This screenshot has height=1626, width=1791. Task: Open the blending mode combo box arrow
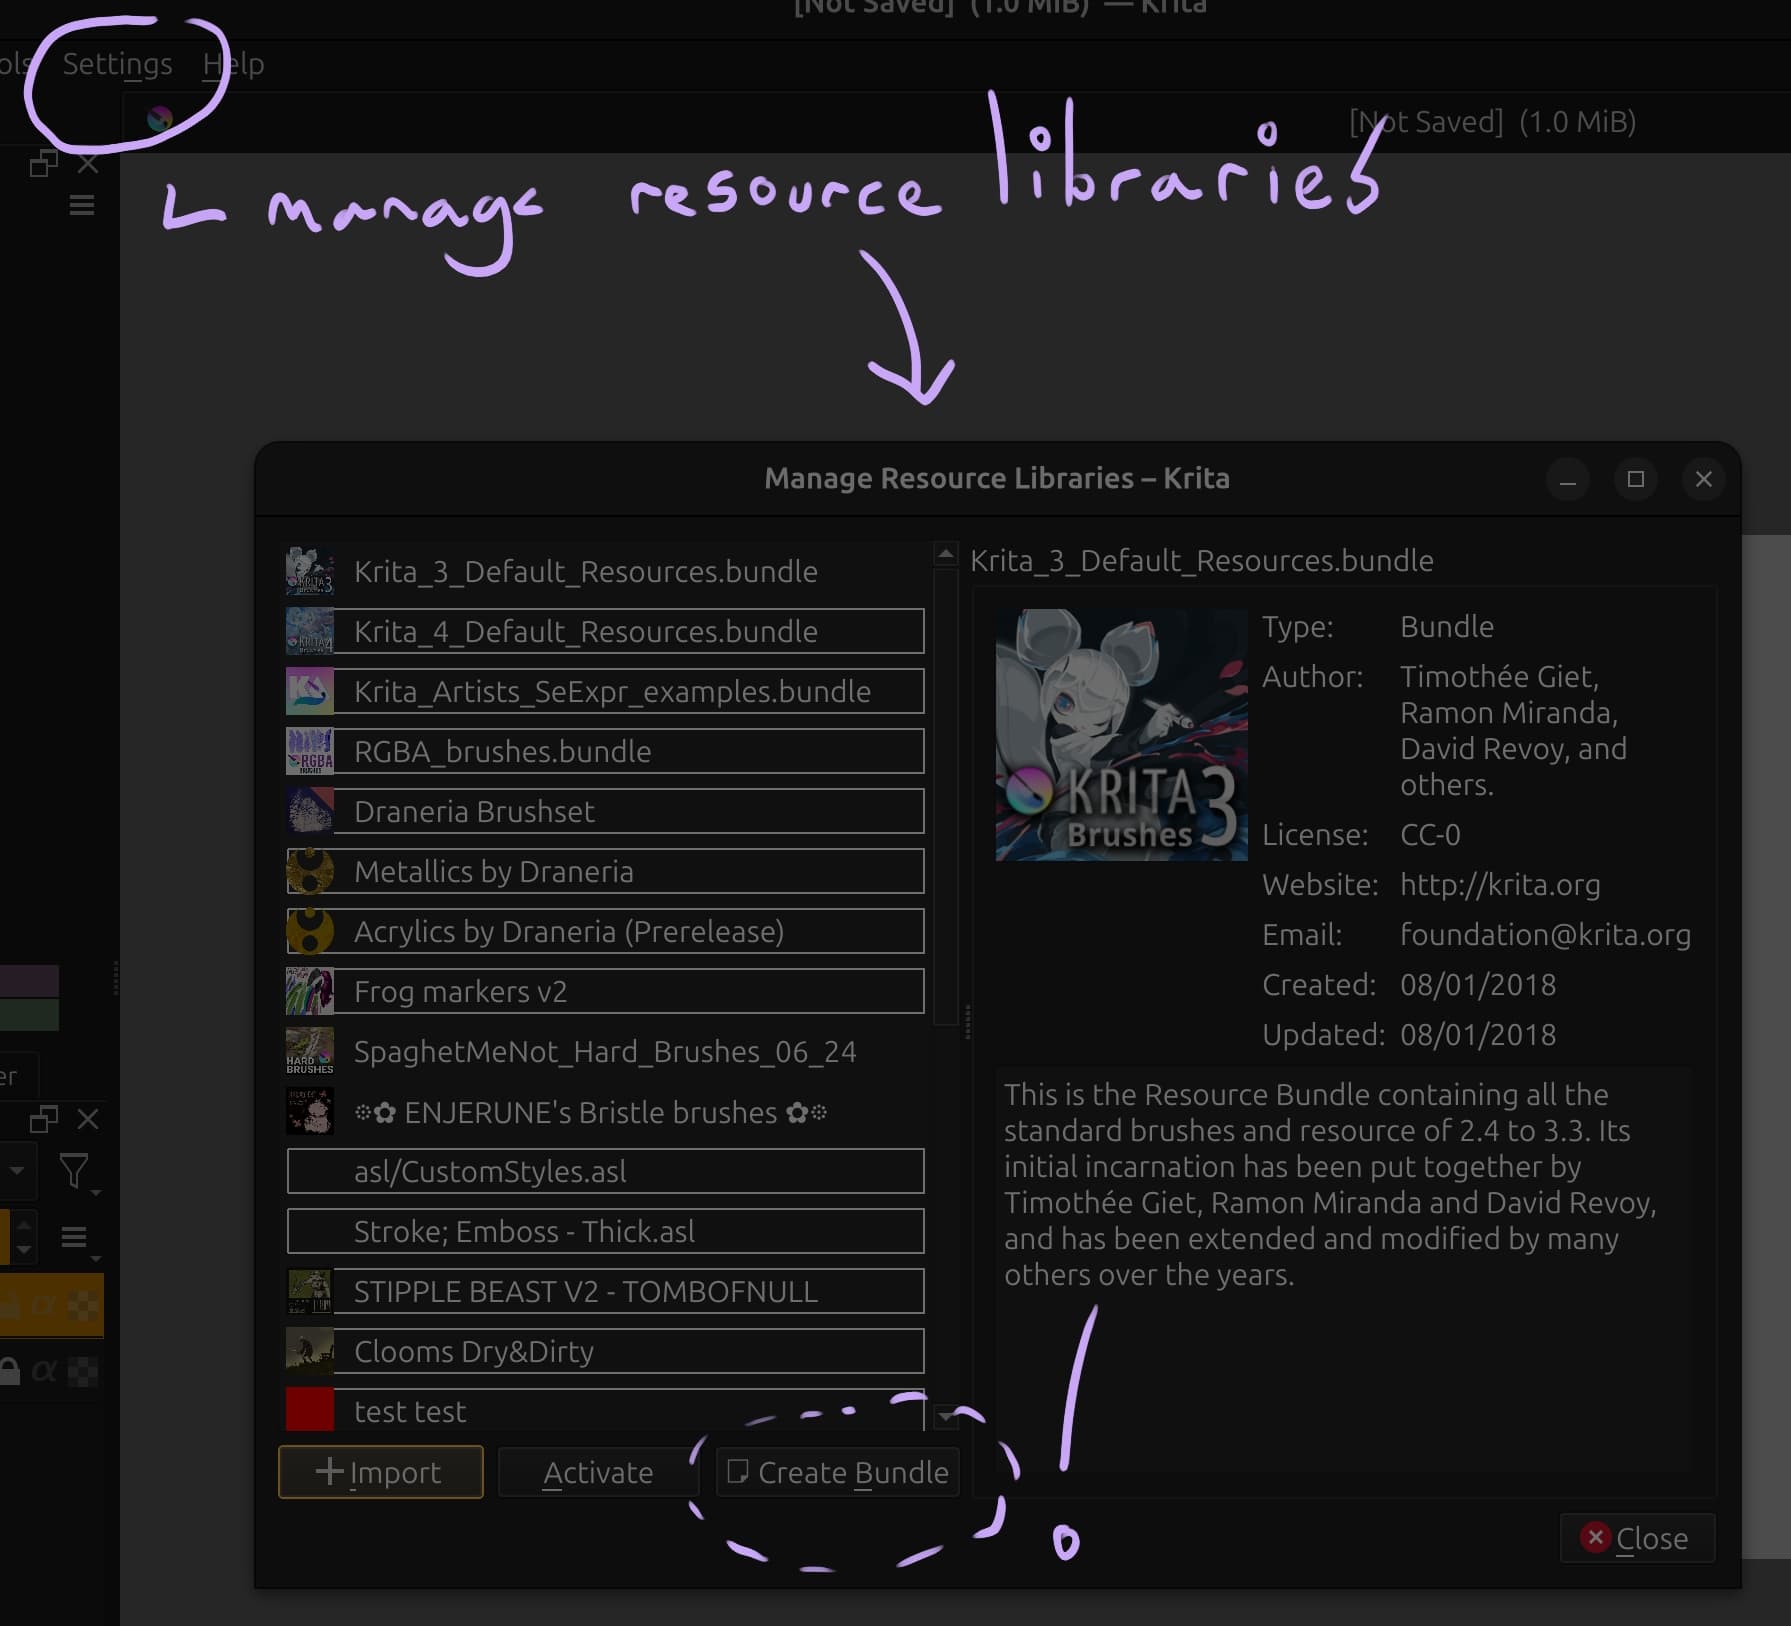(x=17, y=1170)
